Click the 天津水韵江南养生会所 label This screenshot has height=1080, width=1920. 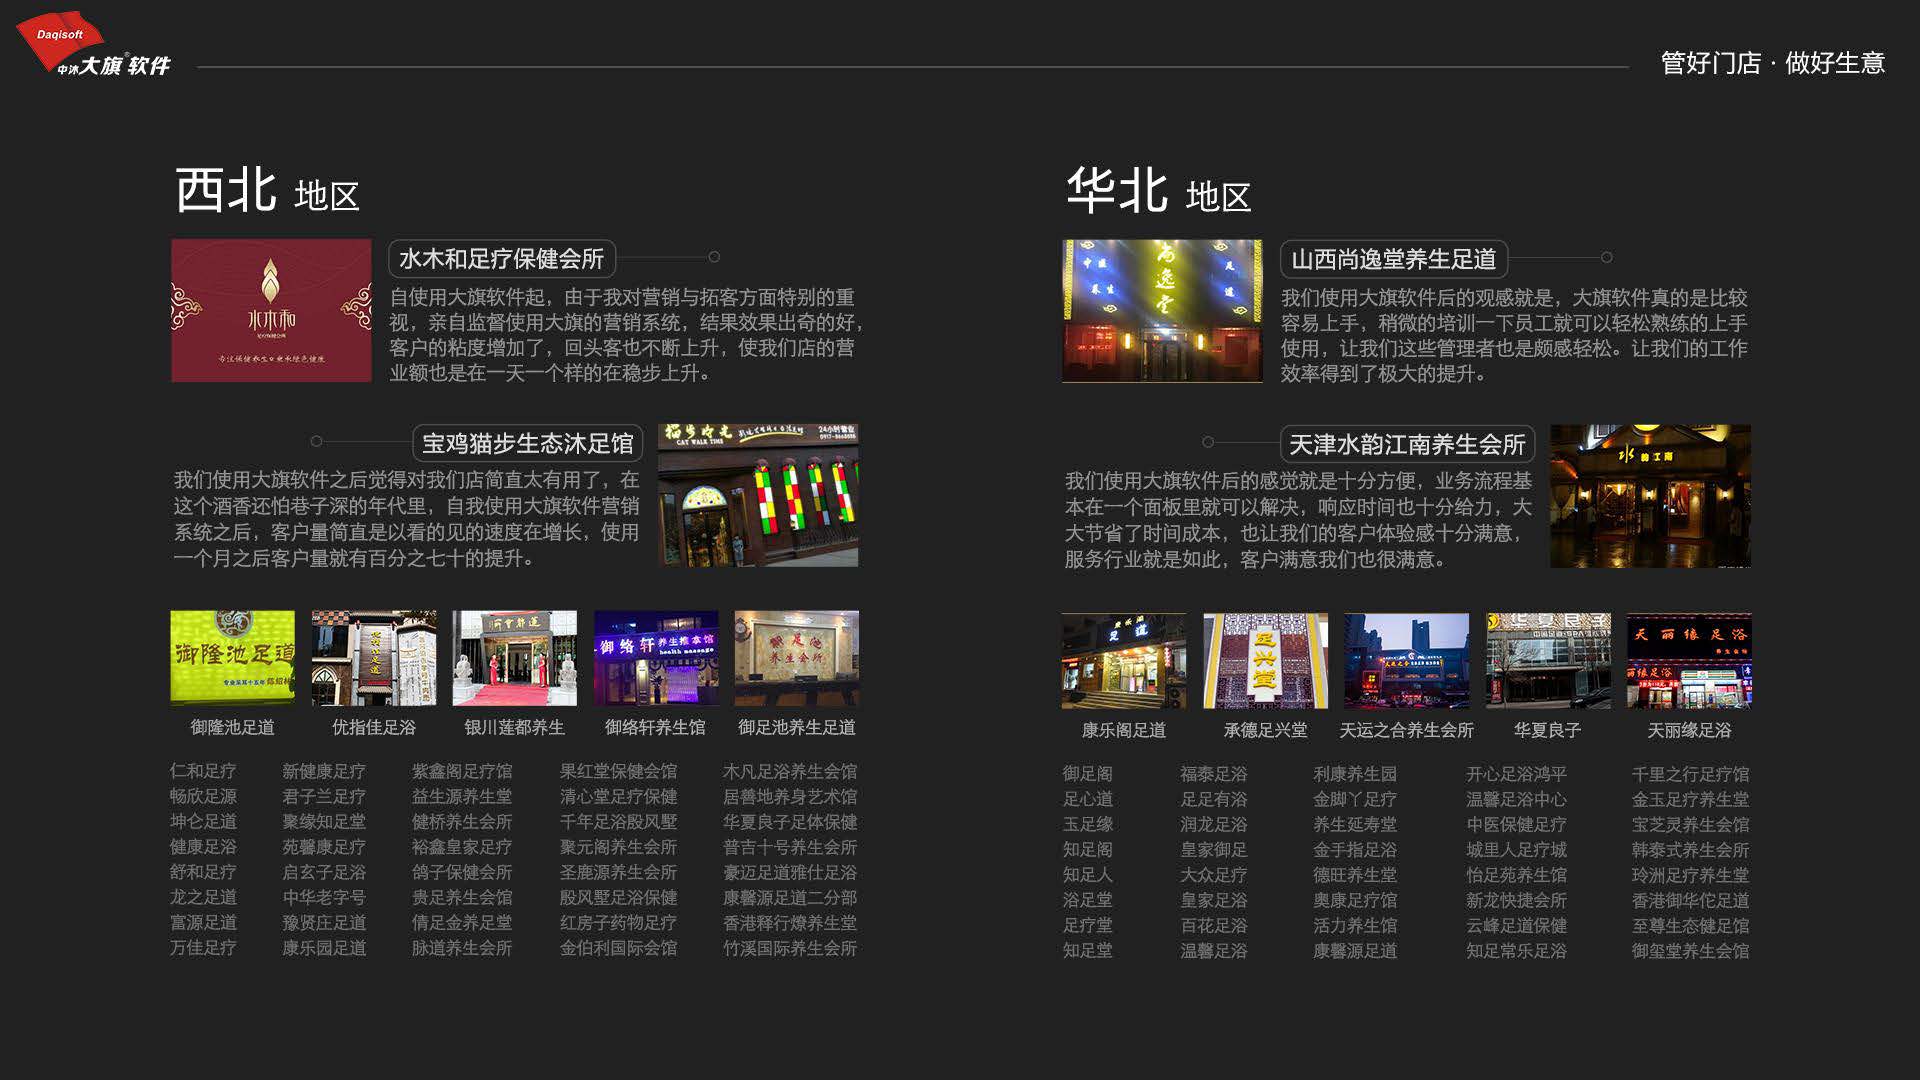click(x=1406, y=444)
